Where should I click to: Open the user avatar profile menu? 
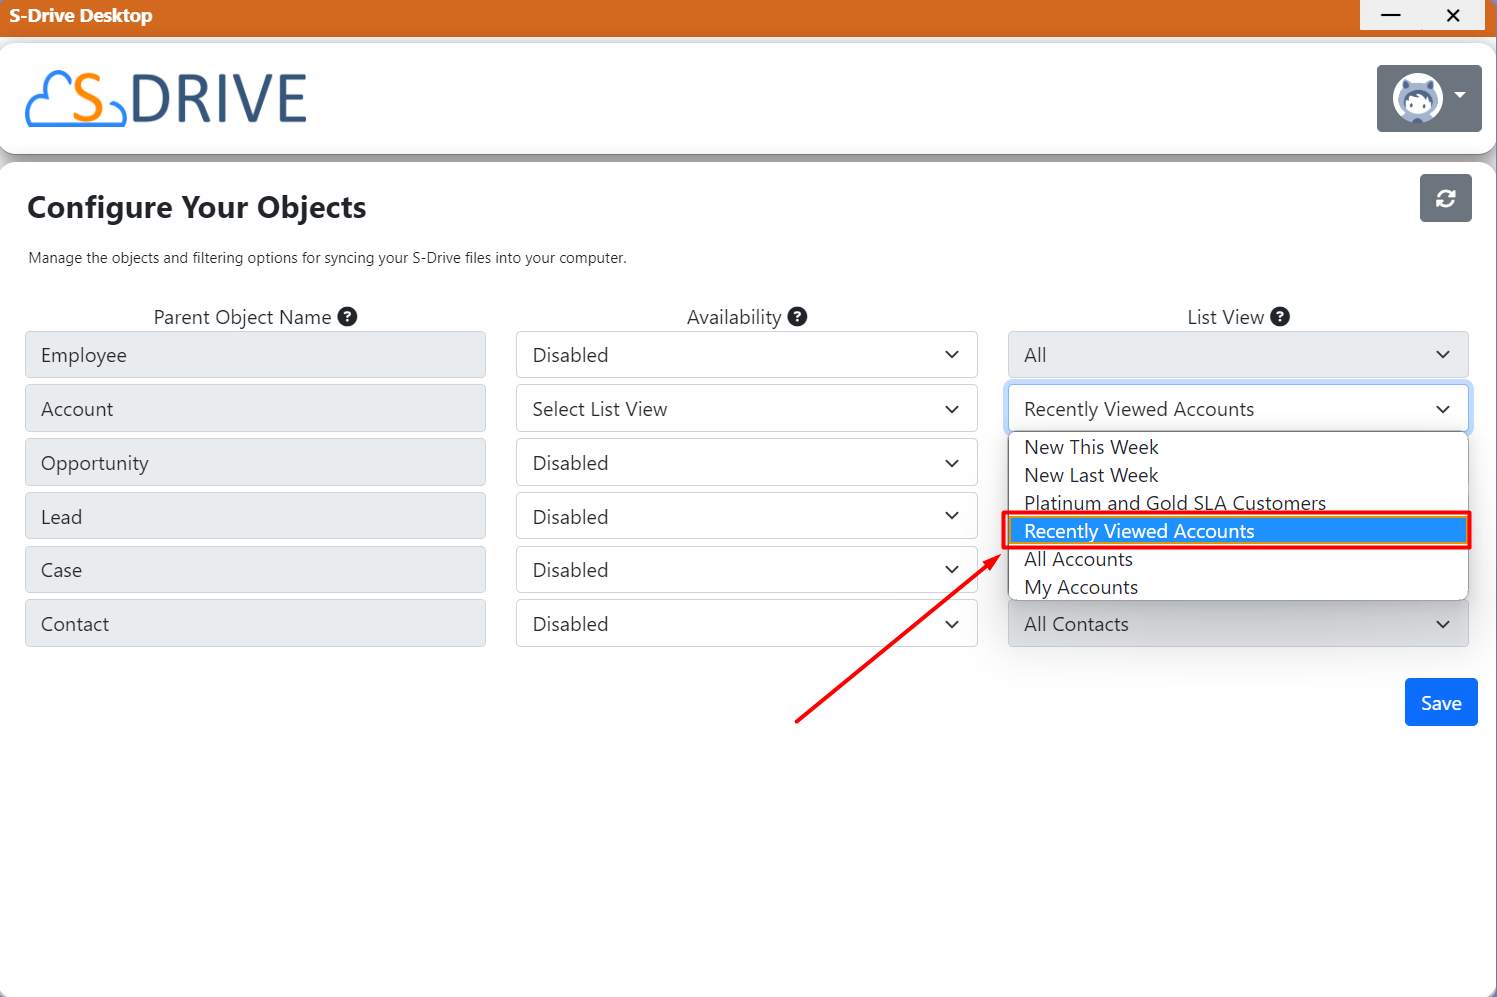tap(1428, 98)
